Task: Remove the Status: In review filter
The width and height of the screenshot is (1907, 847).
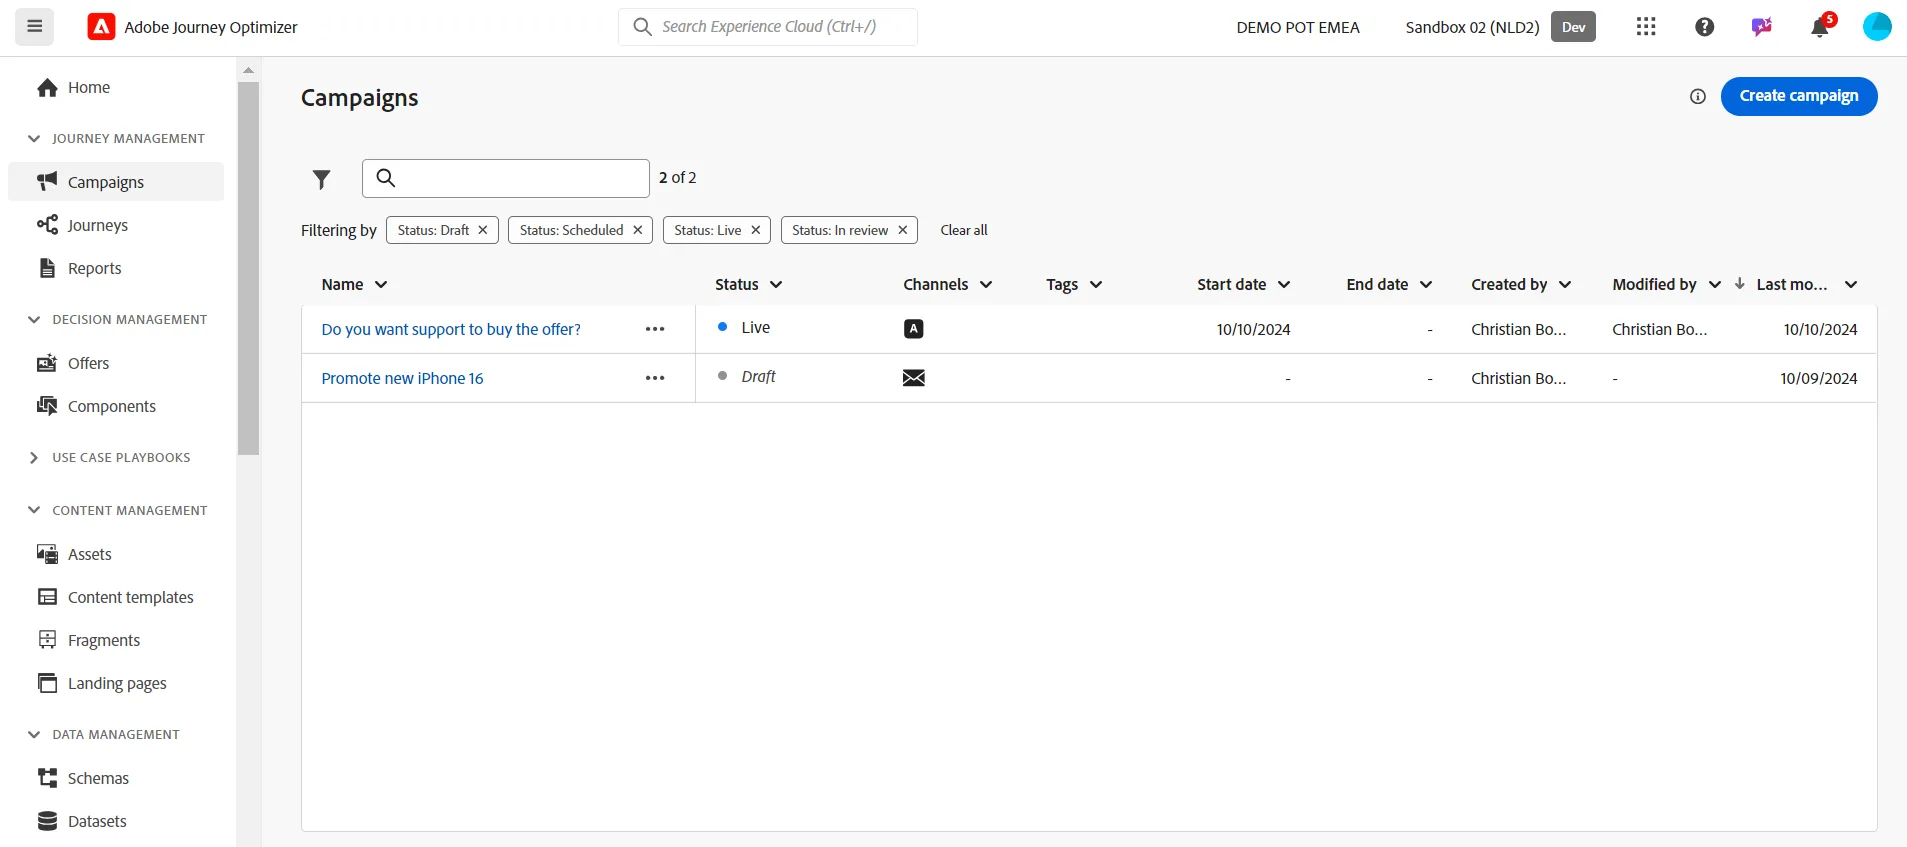Action: coord(903,230)
